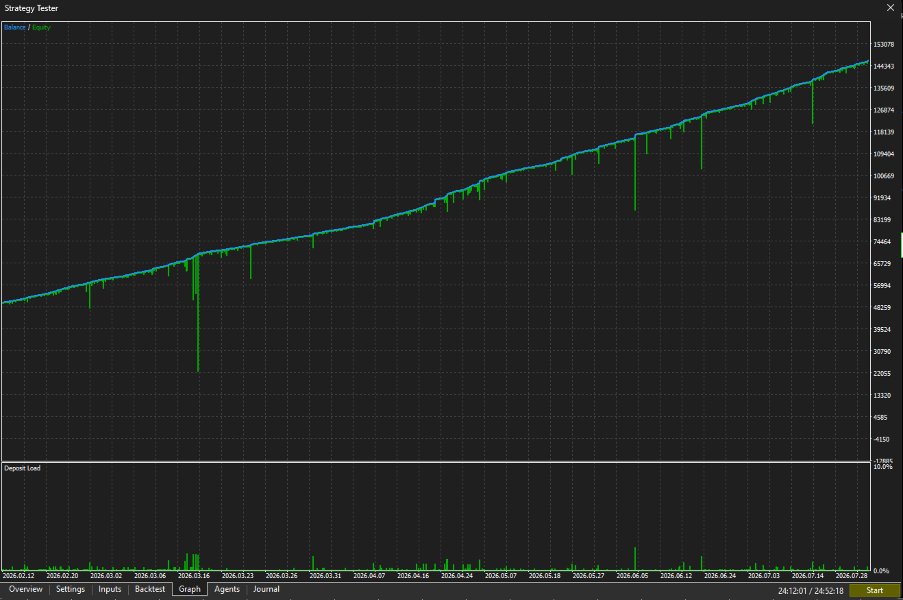Click the Strategy Tester title text

click(31, 8)
